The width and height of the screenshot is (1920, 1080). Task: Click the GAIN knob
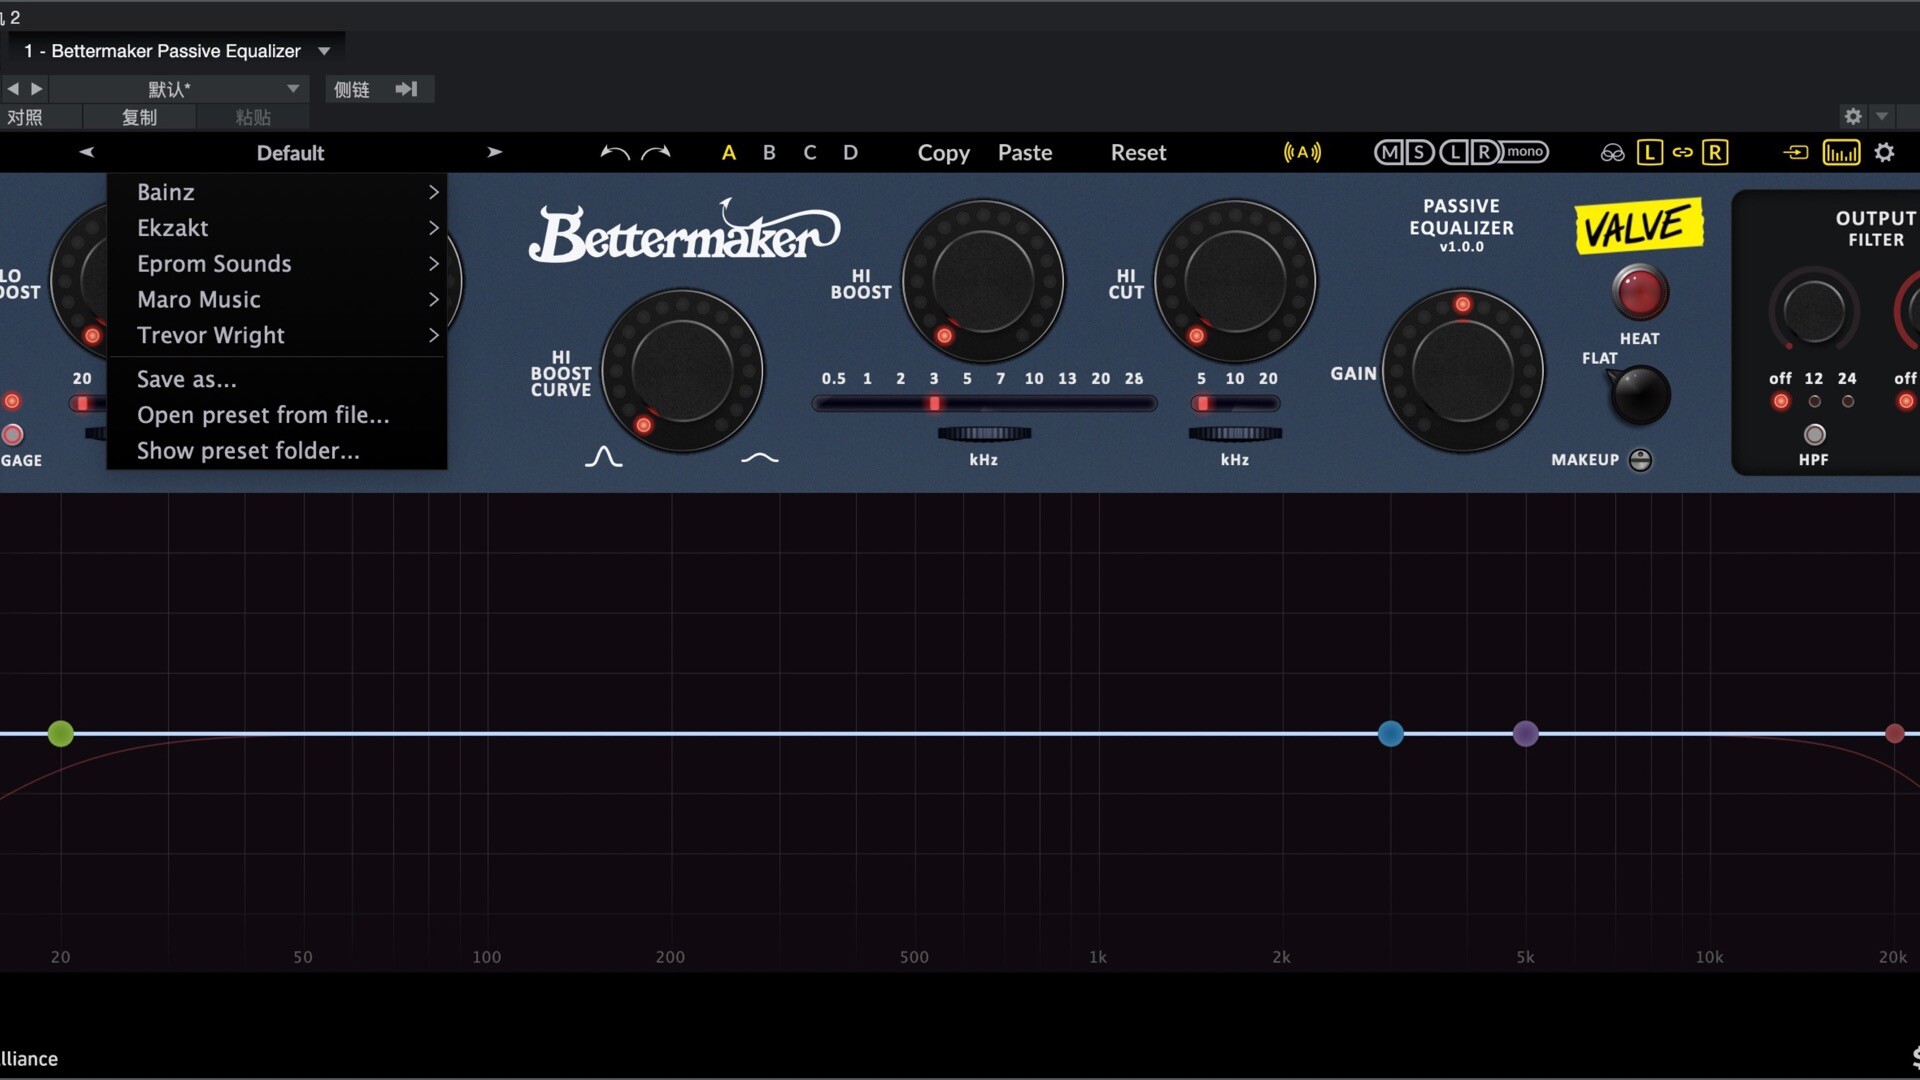(x=1463, y=371)
